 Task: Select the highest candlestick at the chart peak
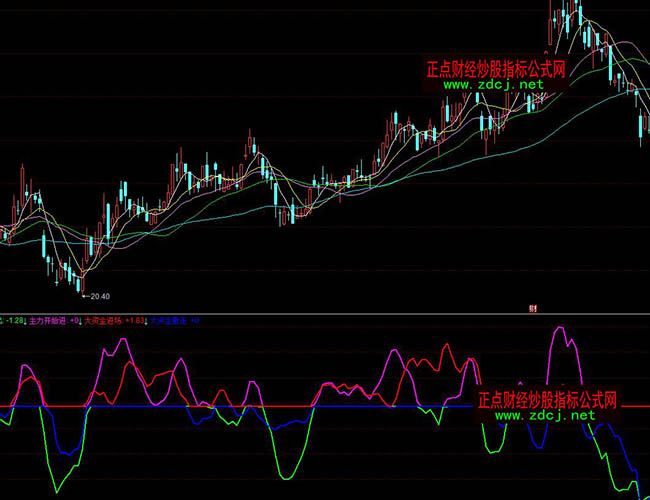pyautogui.click(x=576, y=12)
